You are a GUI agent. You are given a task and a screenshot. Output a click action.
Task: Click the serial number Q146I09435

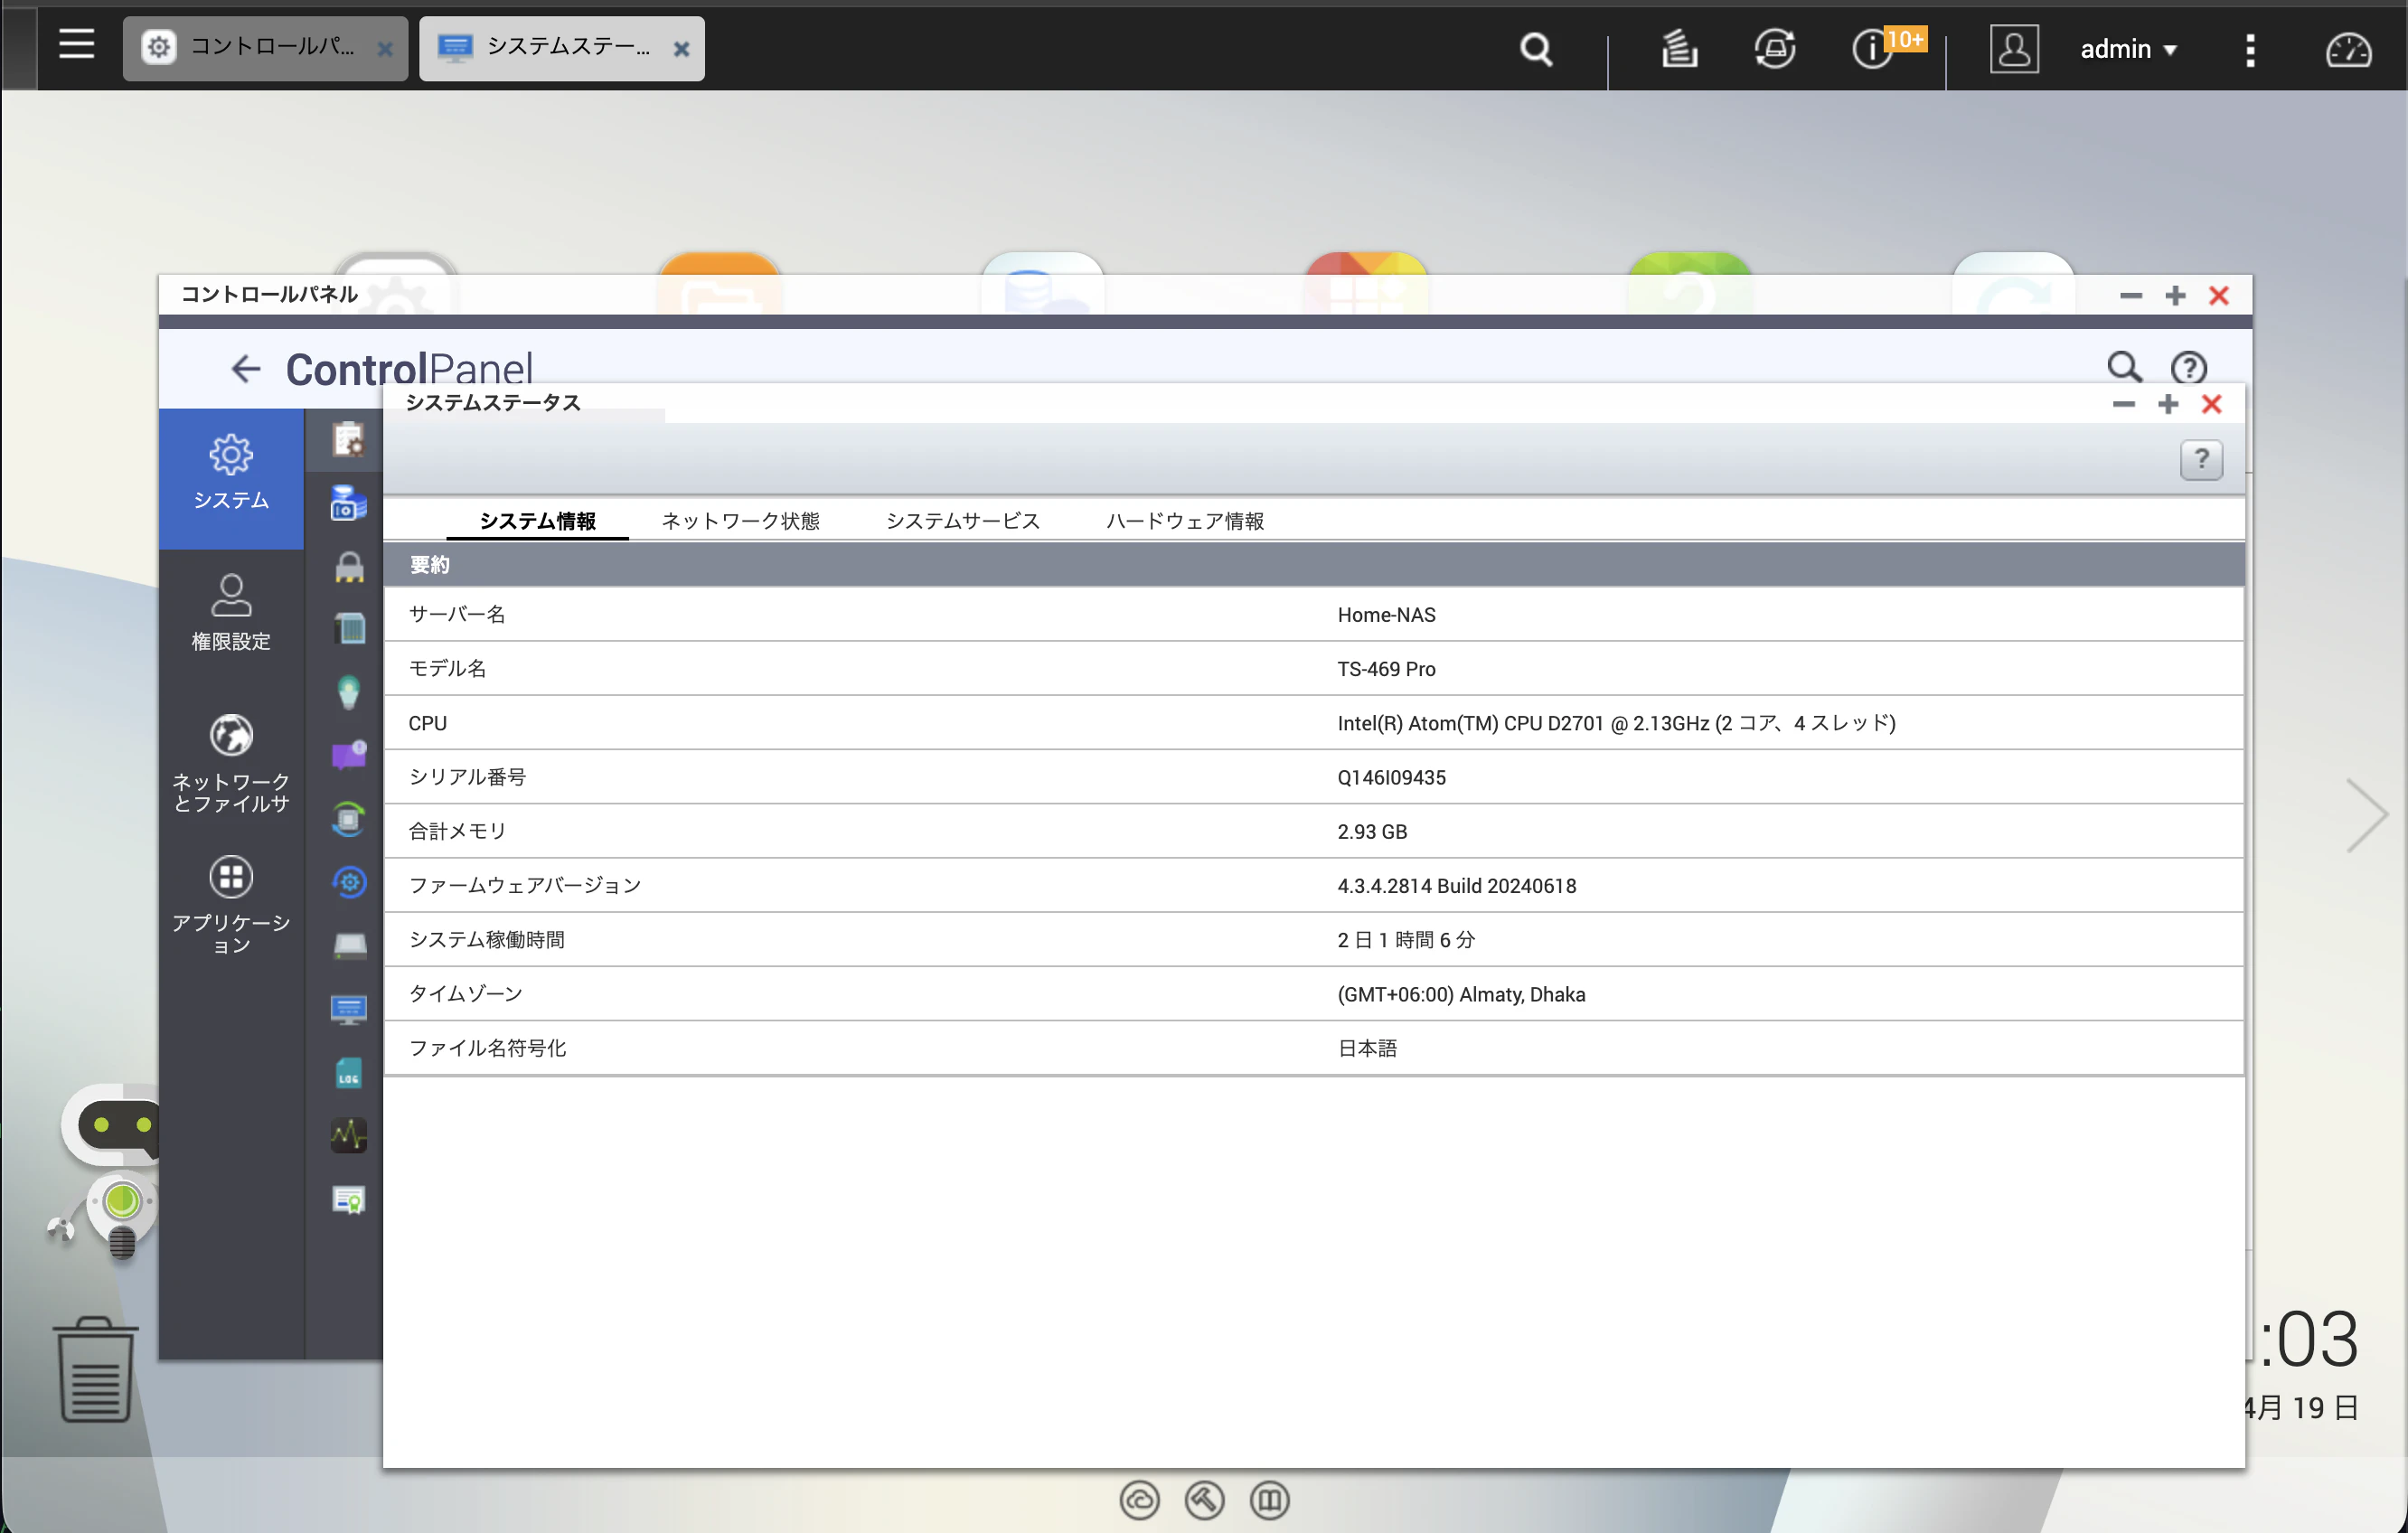(x=1391, y=778)
